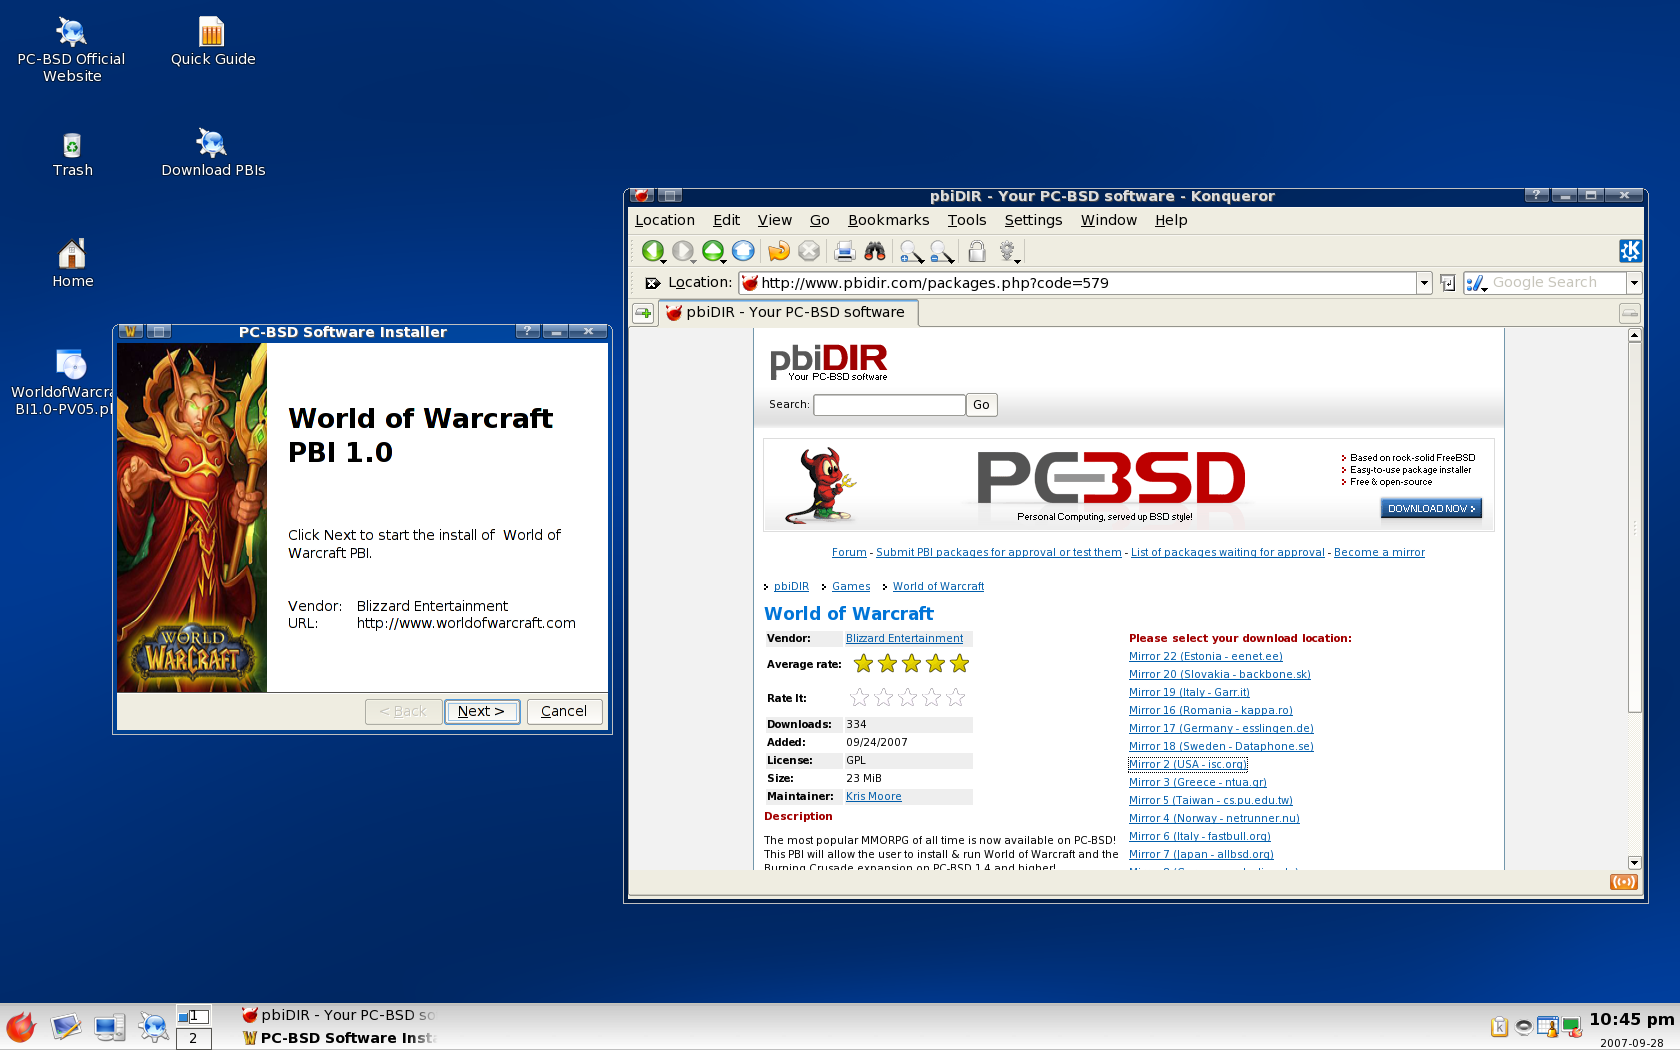Screen dimensions: 1680x1050
Task: Clear the location bar with black arrow icon
Action: (652, 283)
